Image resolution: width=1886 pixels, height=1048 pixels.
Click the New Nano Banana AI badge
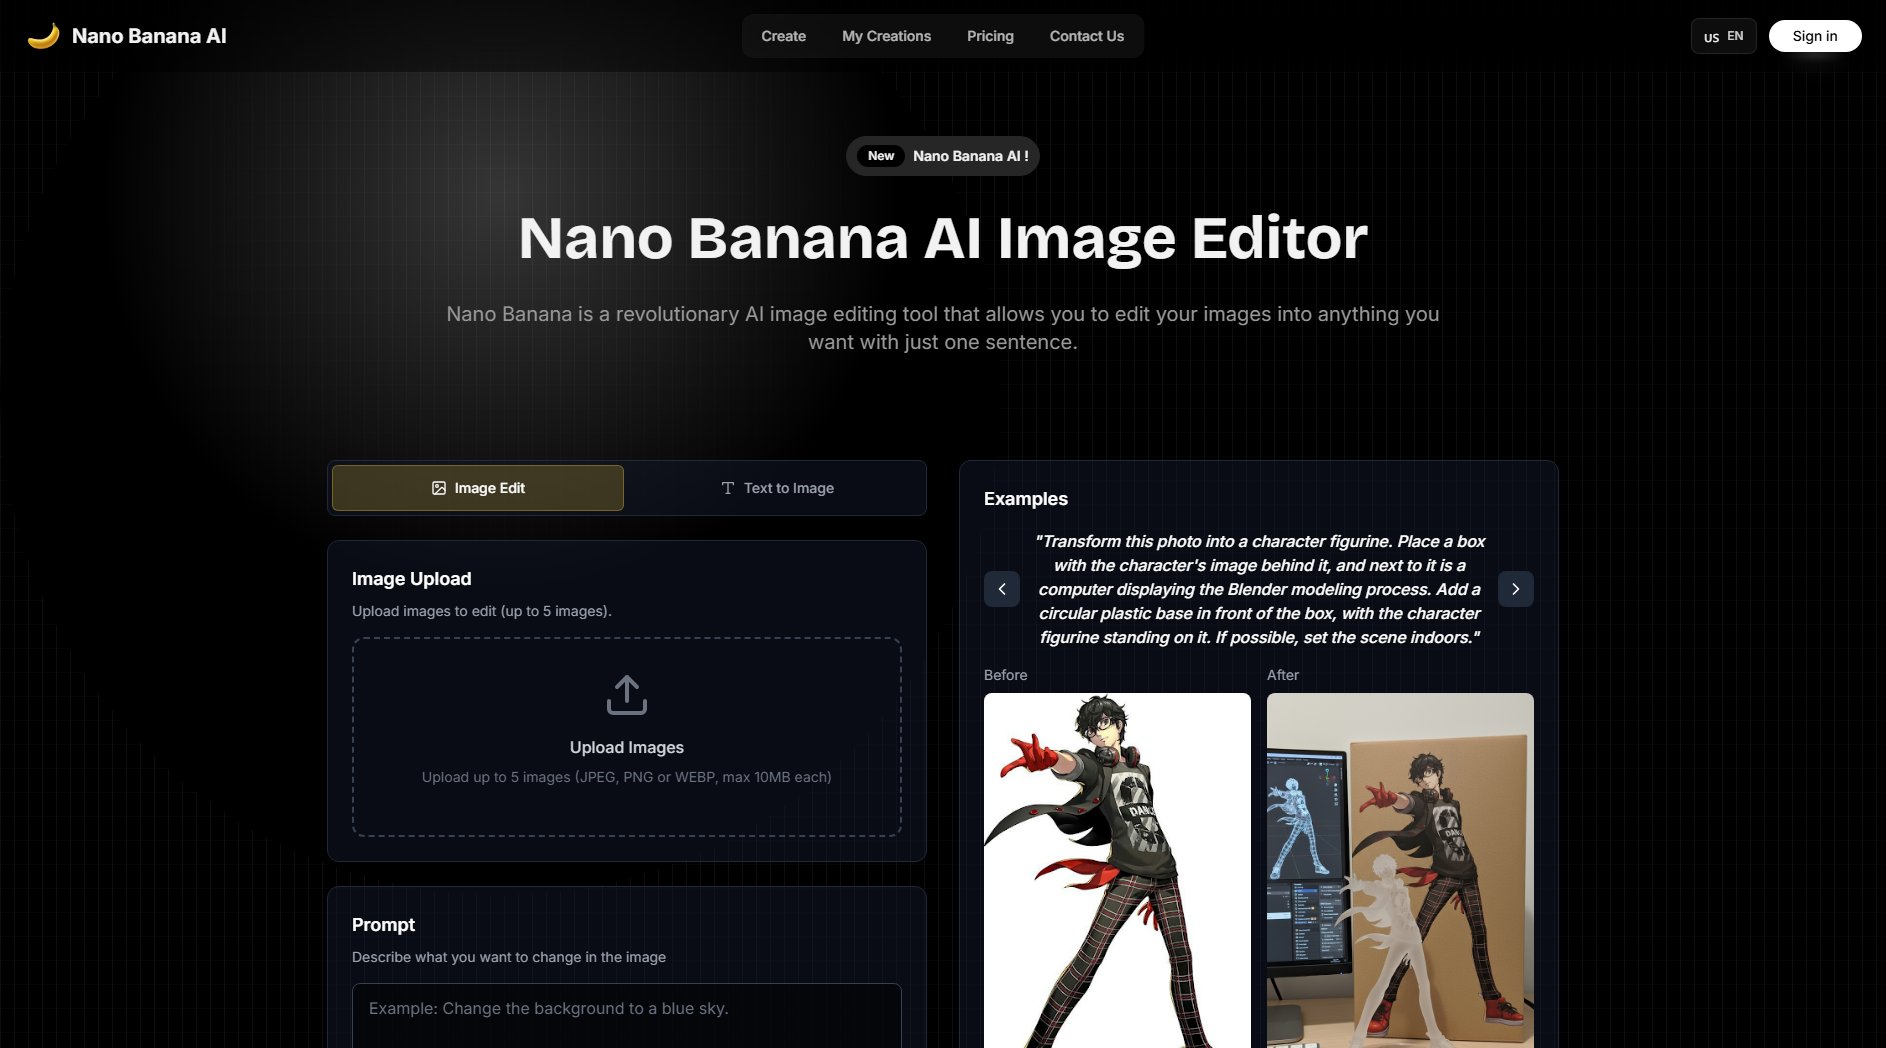(x=943, y=156)
